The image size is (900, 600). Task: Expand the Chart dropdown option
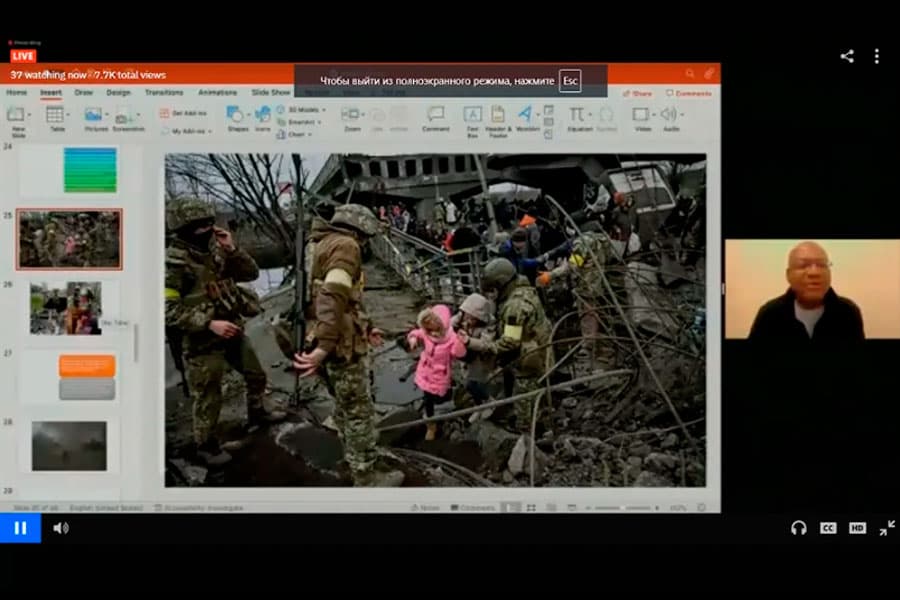295,134
